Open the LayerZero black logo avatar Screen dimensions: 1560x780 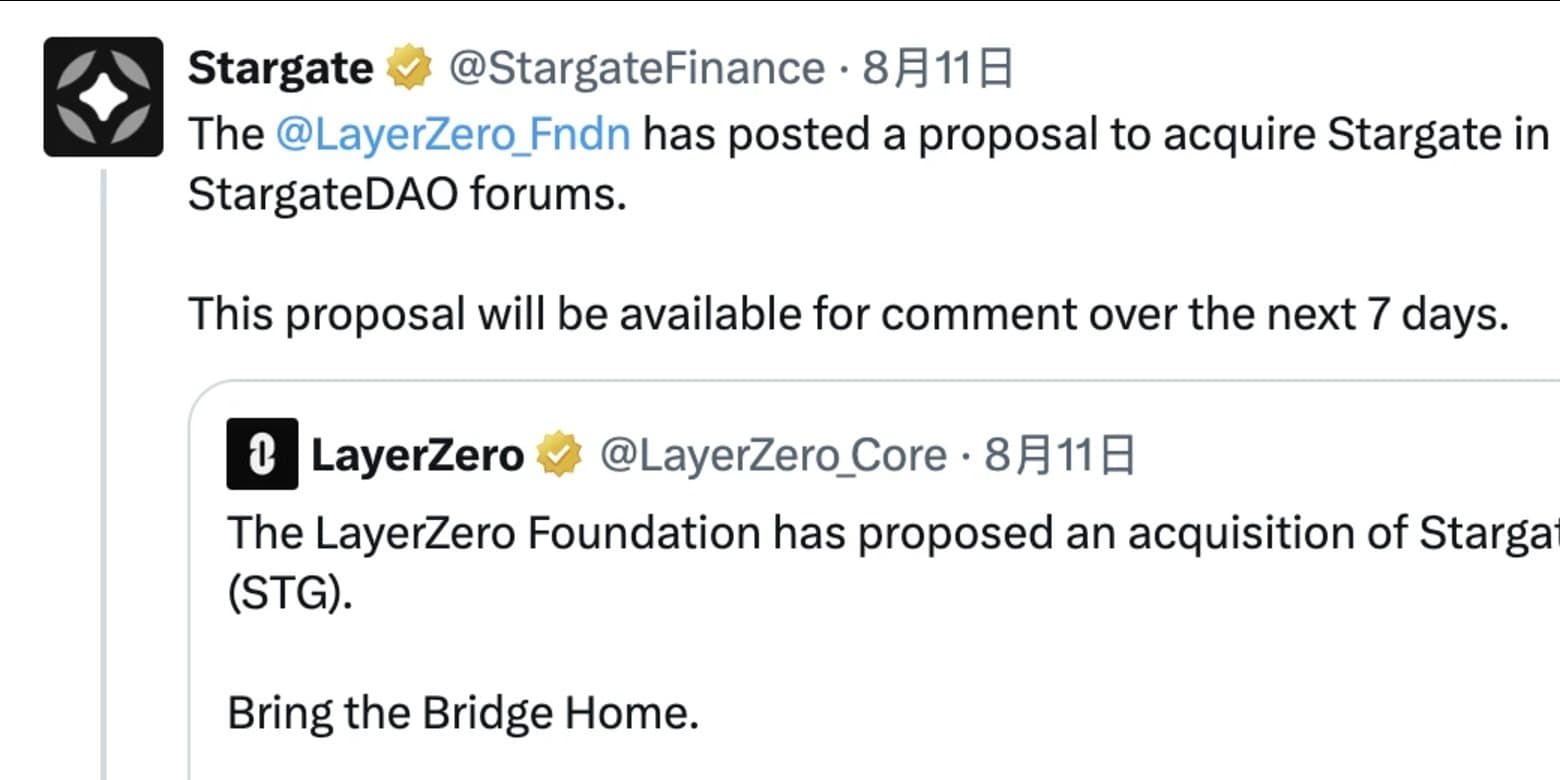coord(262,454)
